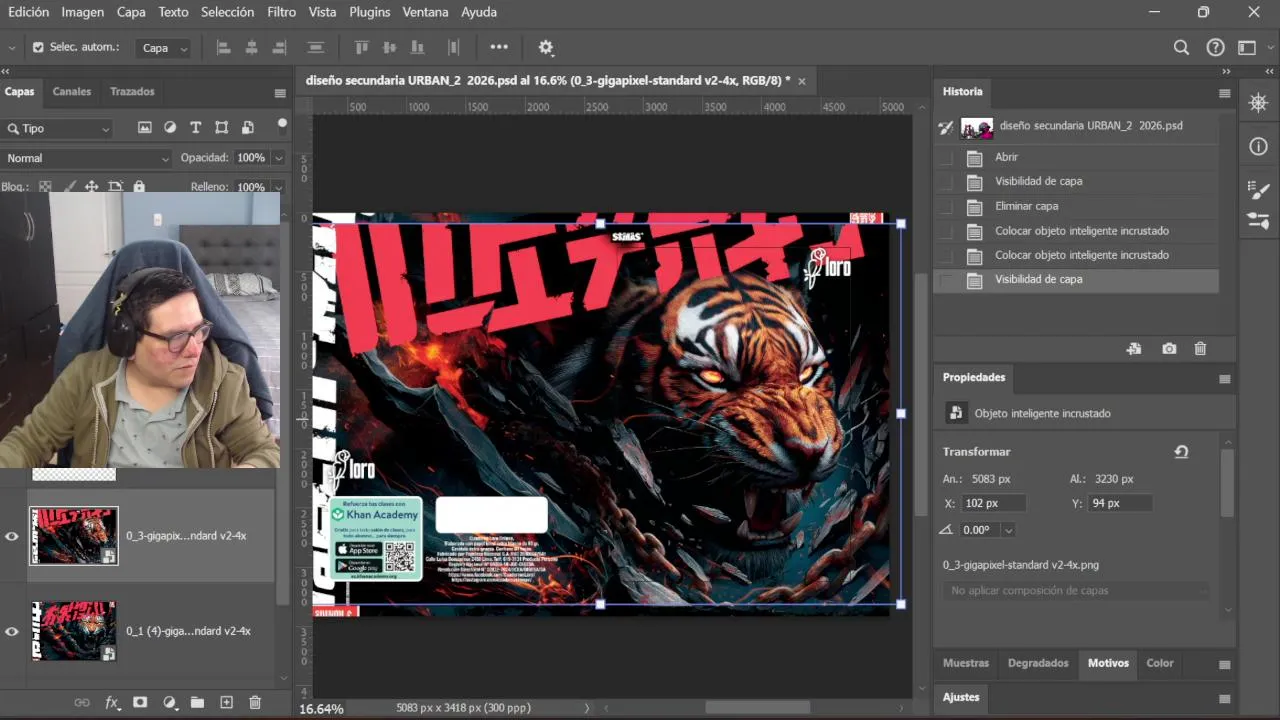Open the Filtro menu

281,12
